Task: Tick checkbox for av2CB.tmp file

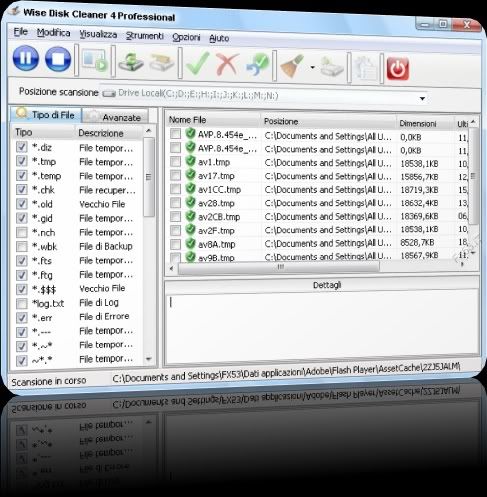Action: (175, 216)
